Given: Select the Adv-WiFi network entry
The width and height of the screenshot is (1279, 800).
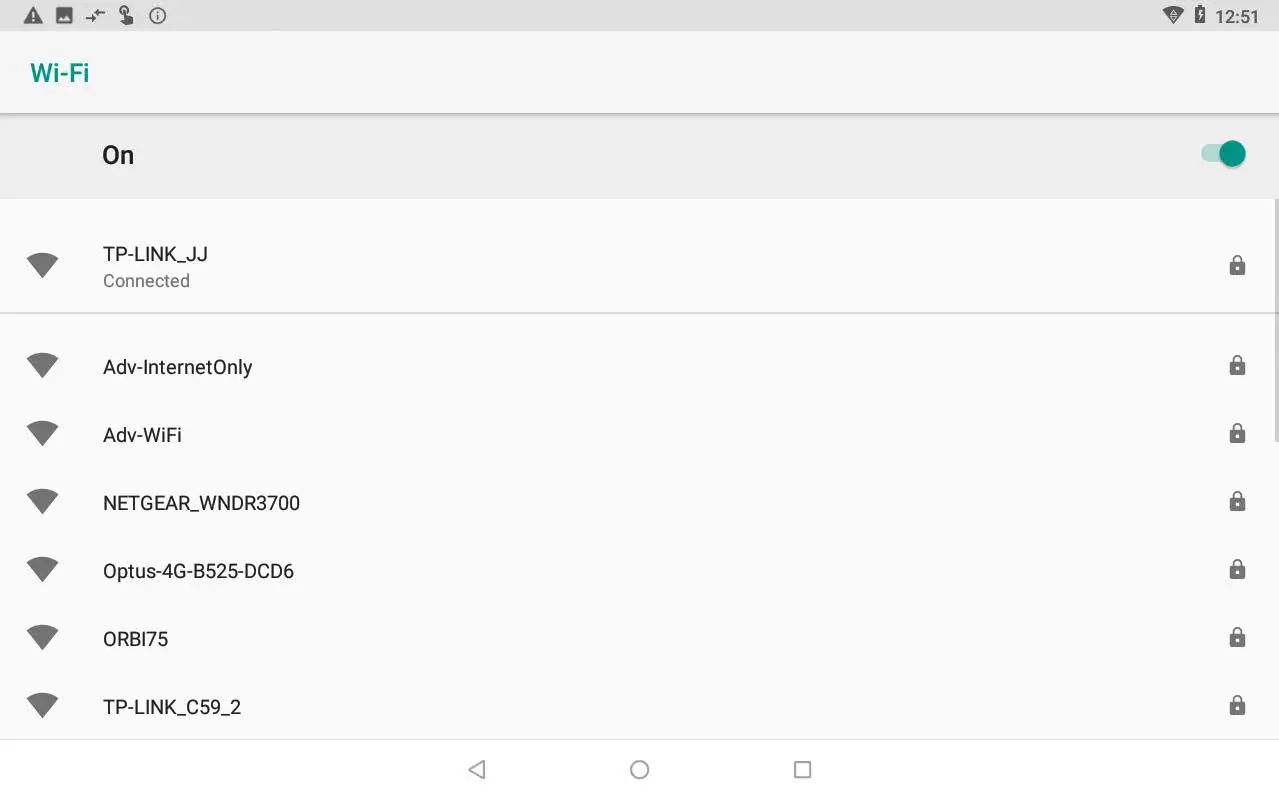Looking at the screenshot, I should 142,435.
